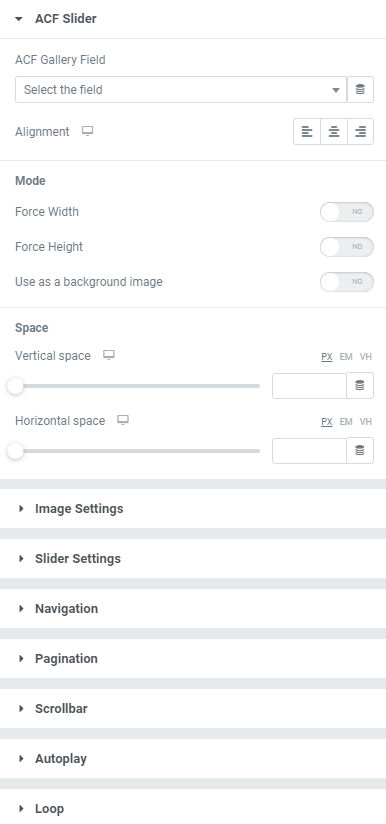Set alignment to center
The width and height of the screenshot is (386, 824).
coord(333,131)
